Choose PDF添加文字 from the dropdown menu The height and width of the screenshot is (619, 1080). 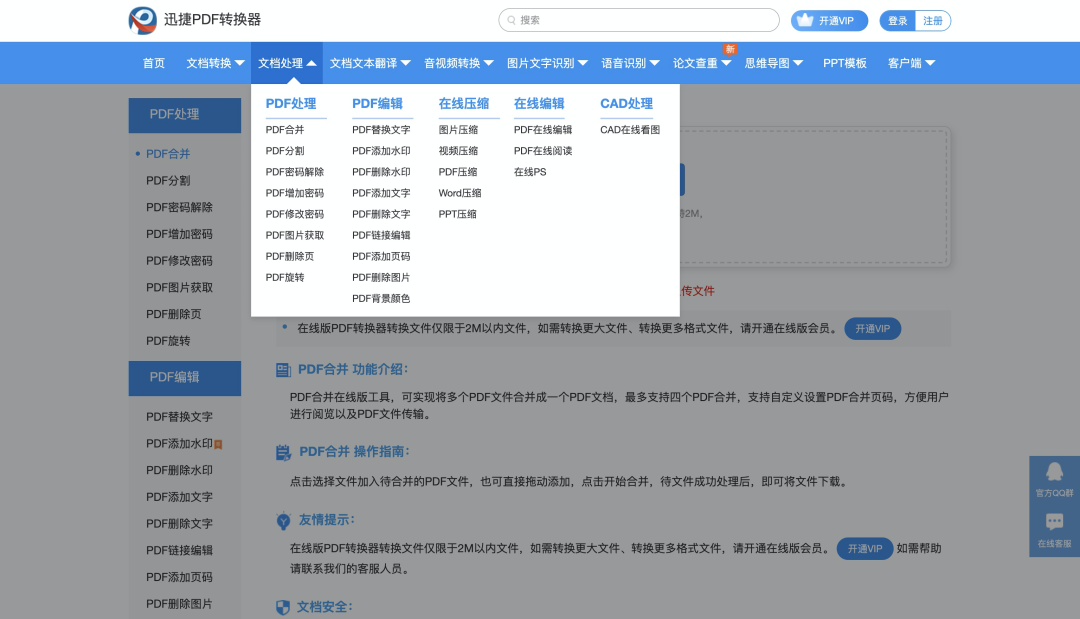(381, 193)
